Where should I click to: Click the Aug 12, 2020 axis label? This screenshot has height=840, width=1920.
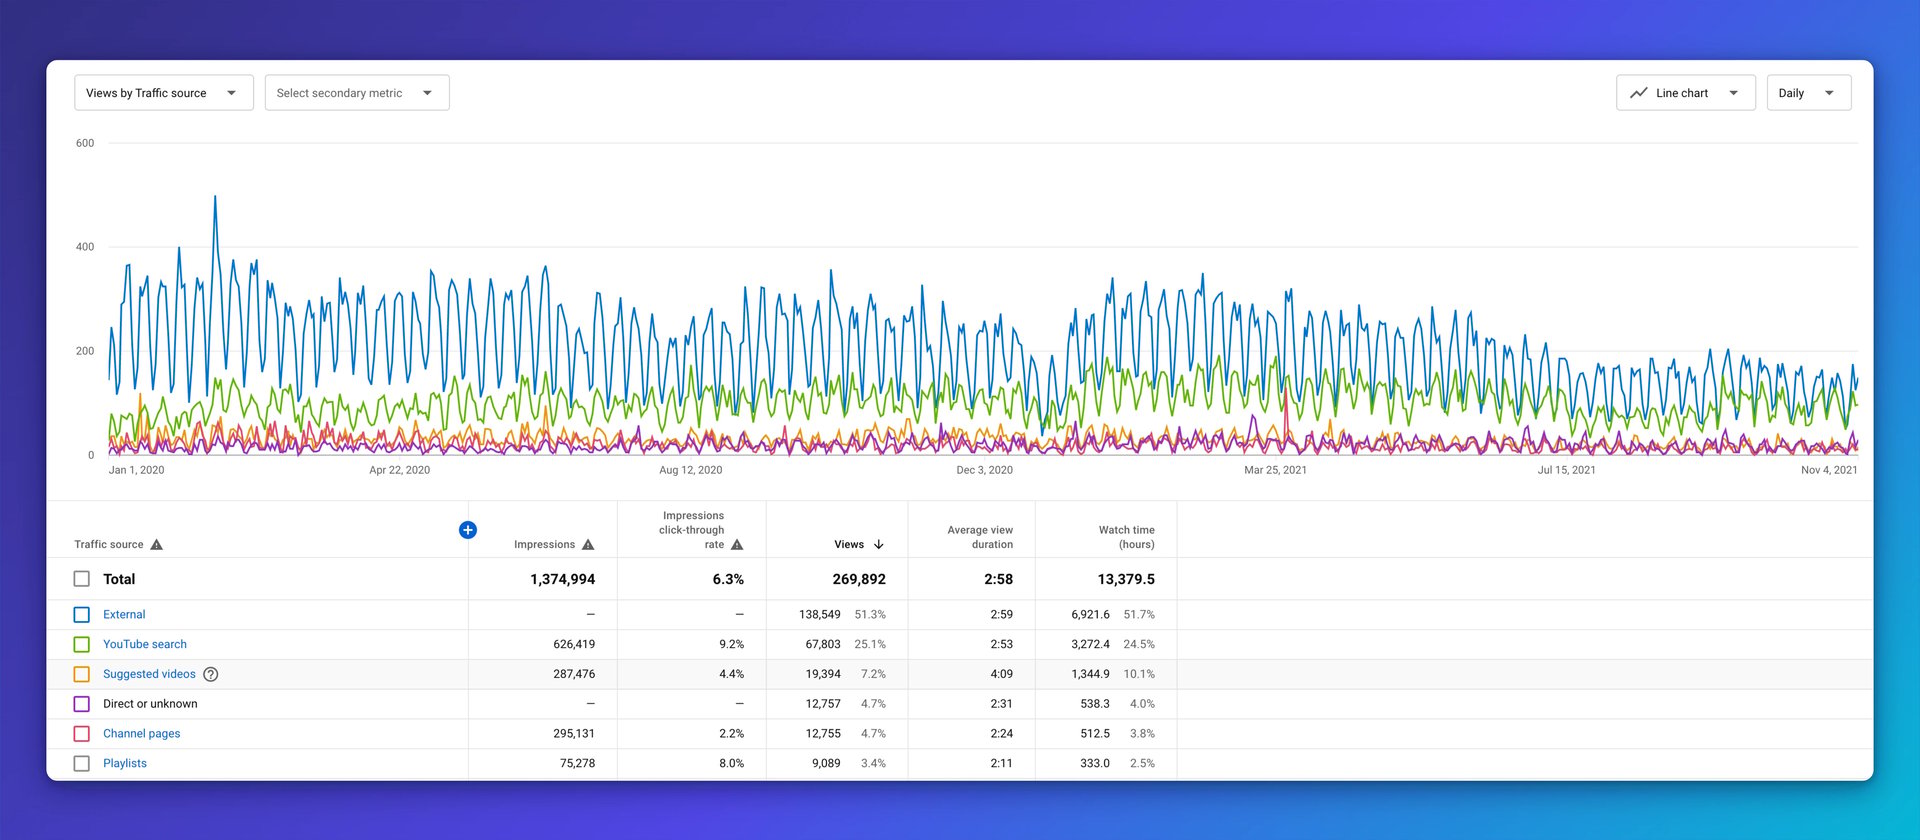pos(691,470)
